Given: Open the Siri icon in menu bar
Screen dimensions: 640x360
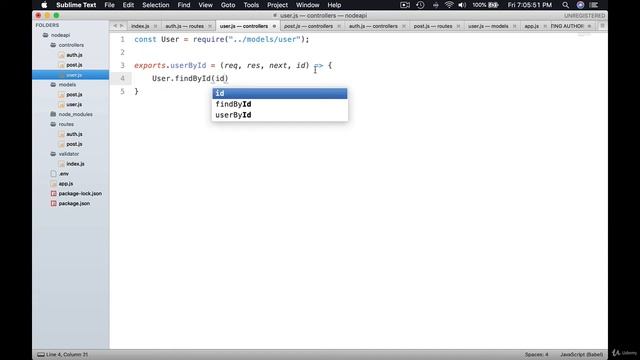Looking at the screenshot, I should 580,5.
